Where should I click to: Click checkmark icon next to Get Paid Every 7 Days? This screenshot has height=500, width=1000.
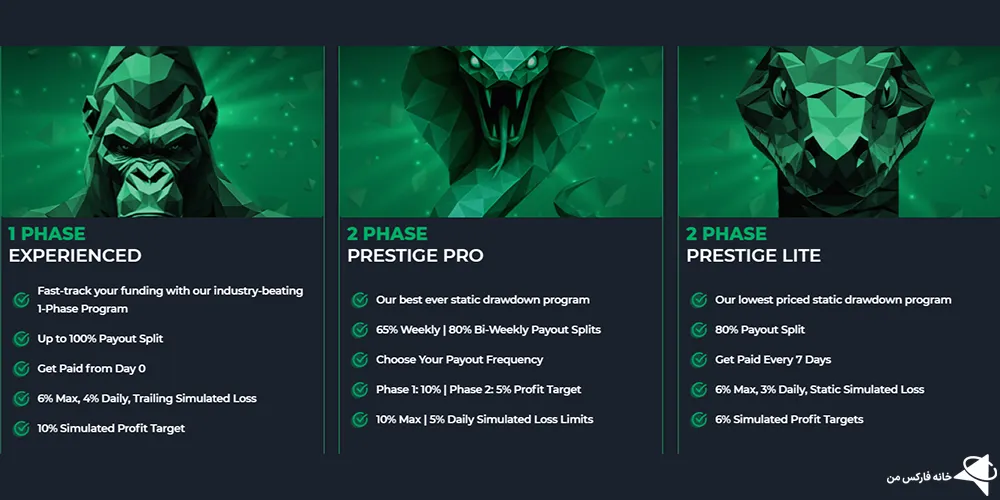click(x=698, y=360)
